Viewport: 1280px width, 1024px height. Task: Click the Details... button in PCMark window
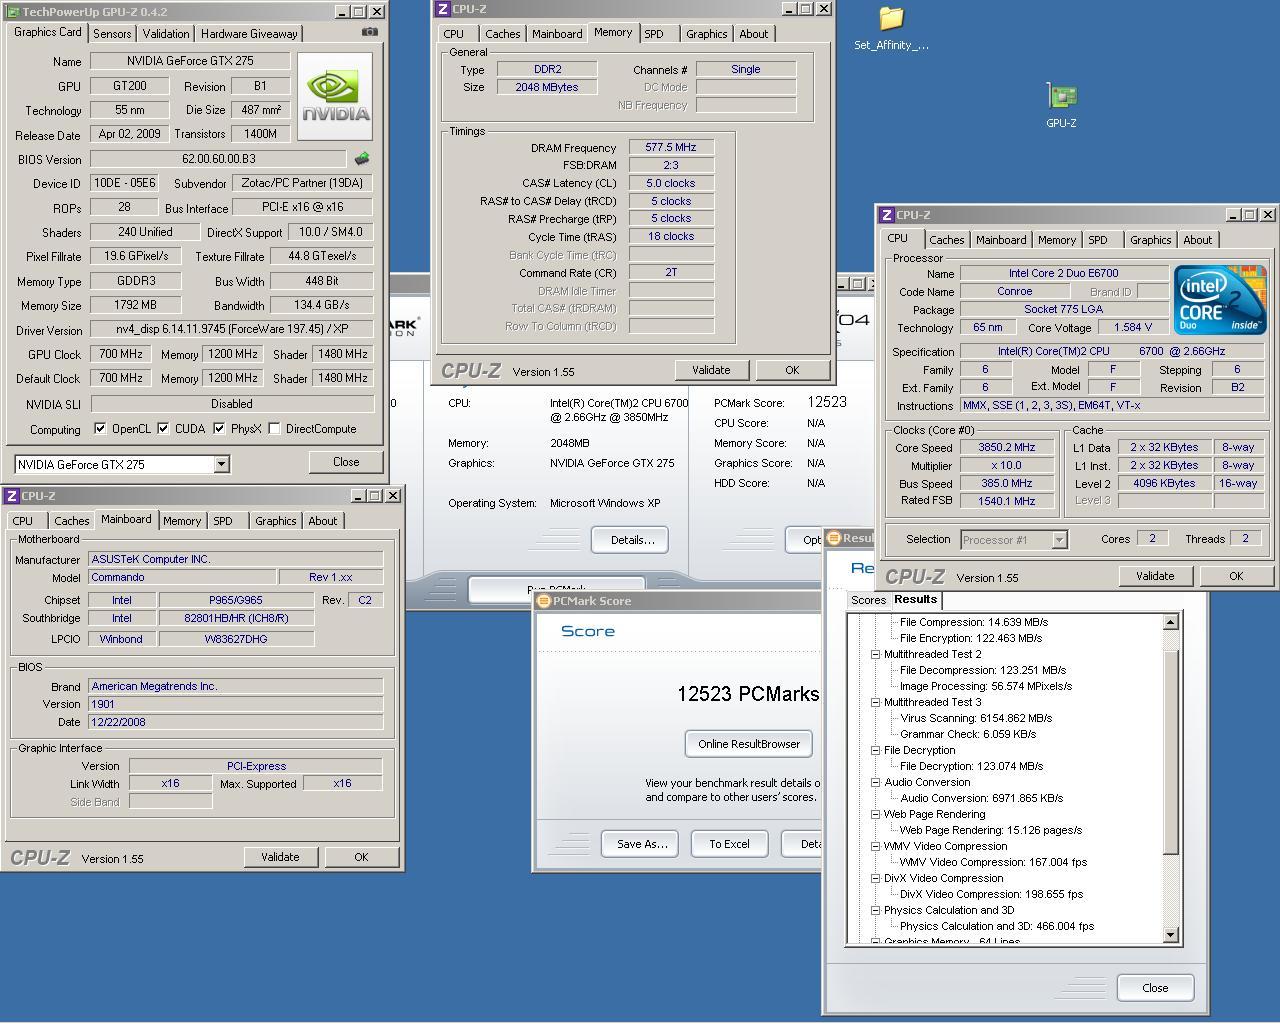coord(631,540)
